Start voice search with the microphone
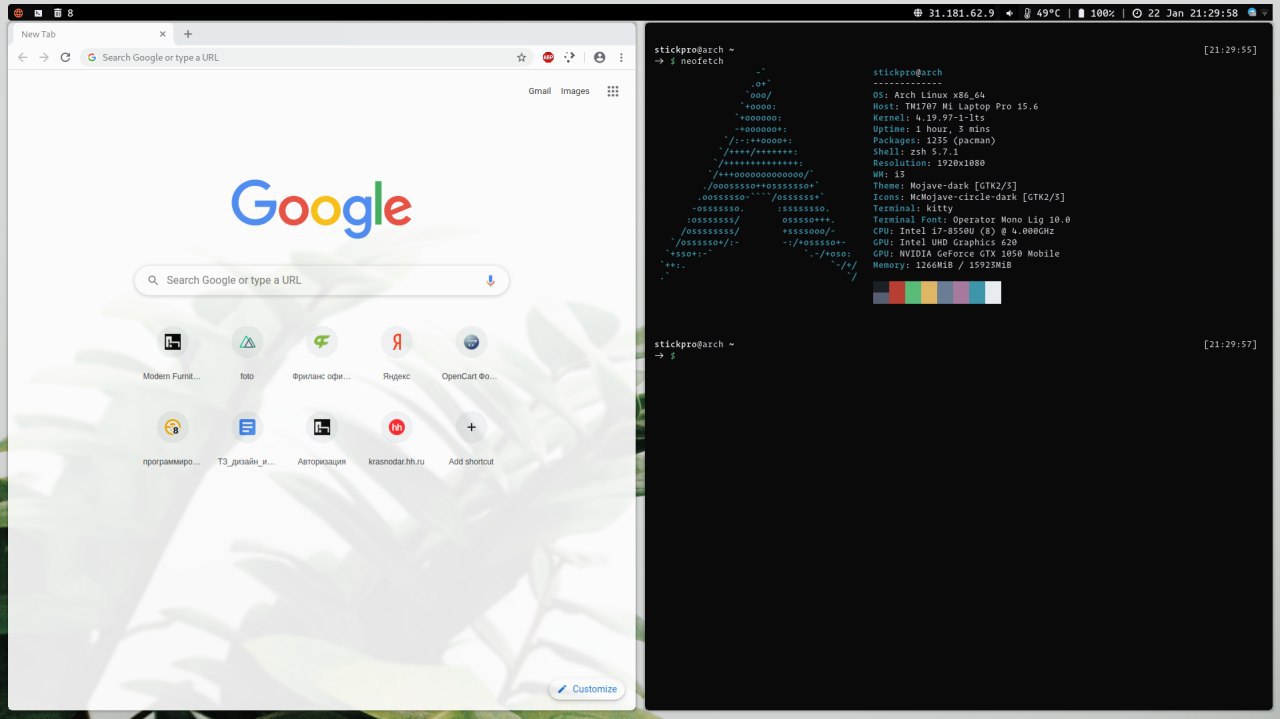Screen dimensions: 1280x719 pyautogui.click(x=490, y=280)
